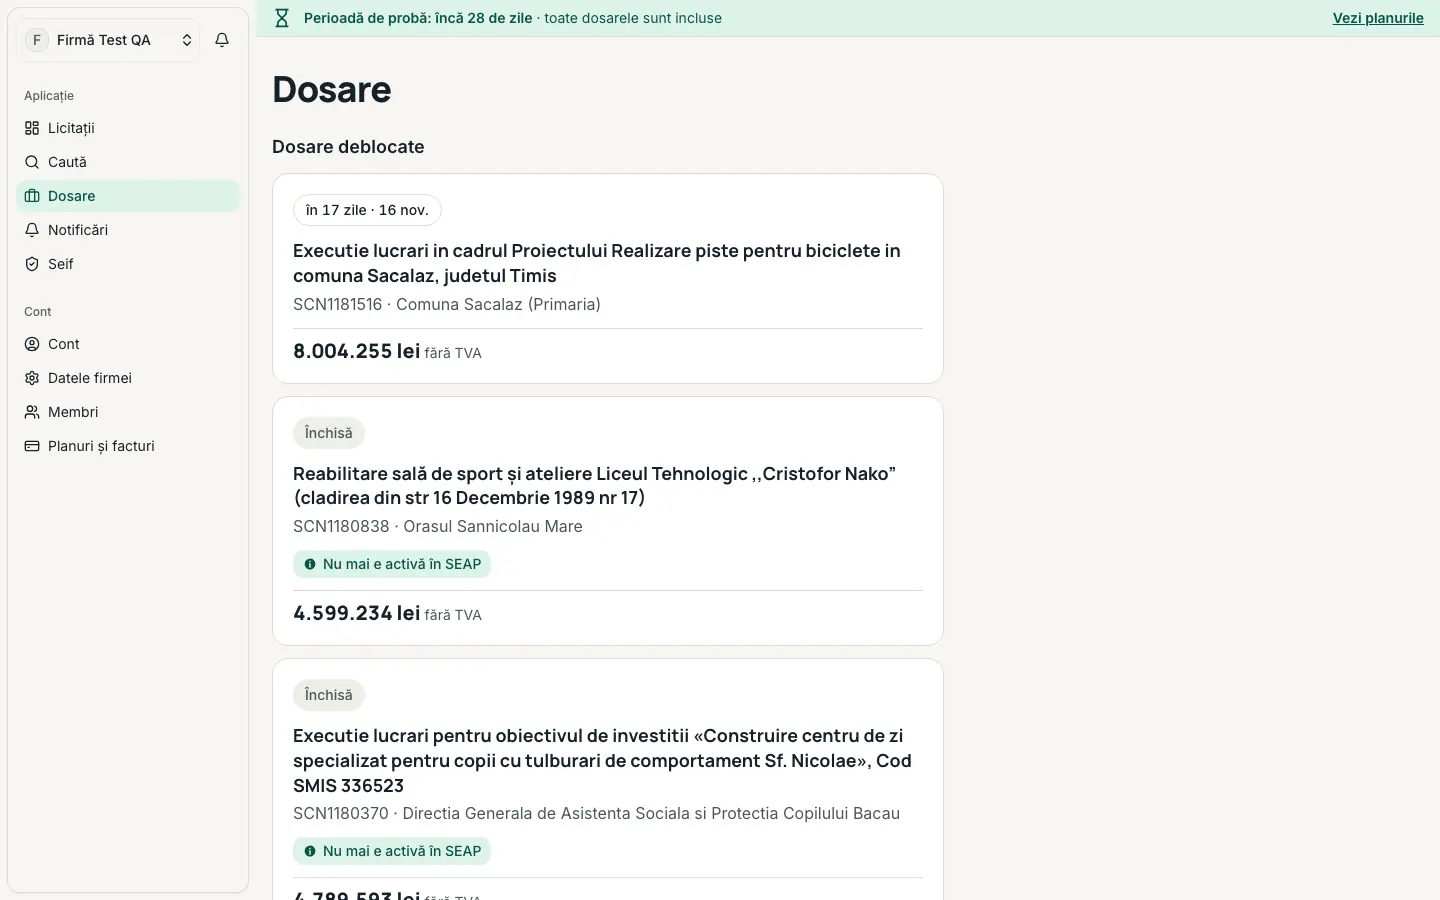Click the Seif shield icon
Image resolution: width=1440 pixels, height=900 pixels.
[x=32, y=264]
